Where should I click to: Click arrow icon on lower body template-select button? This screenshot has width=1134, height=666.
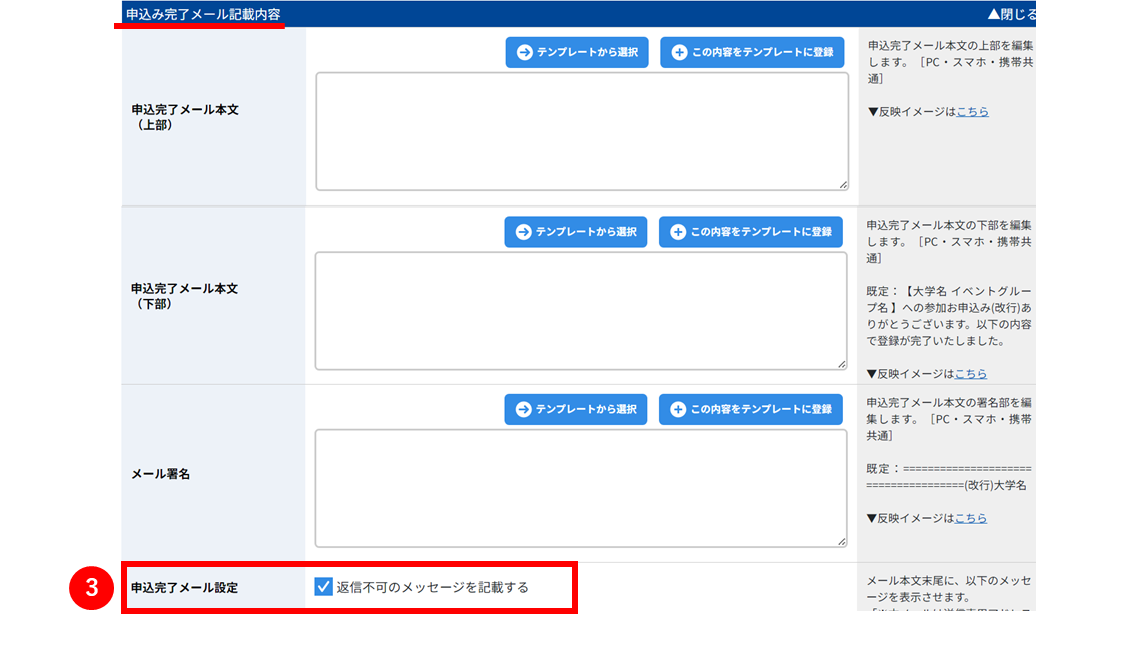pyautogui.click(x=524, y=231)
